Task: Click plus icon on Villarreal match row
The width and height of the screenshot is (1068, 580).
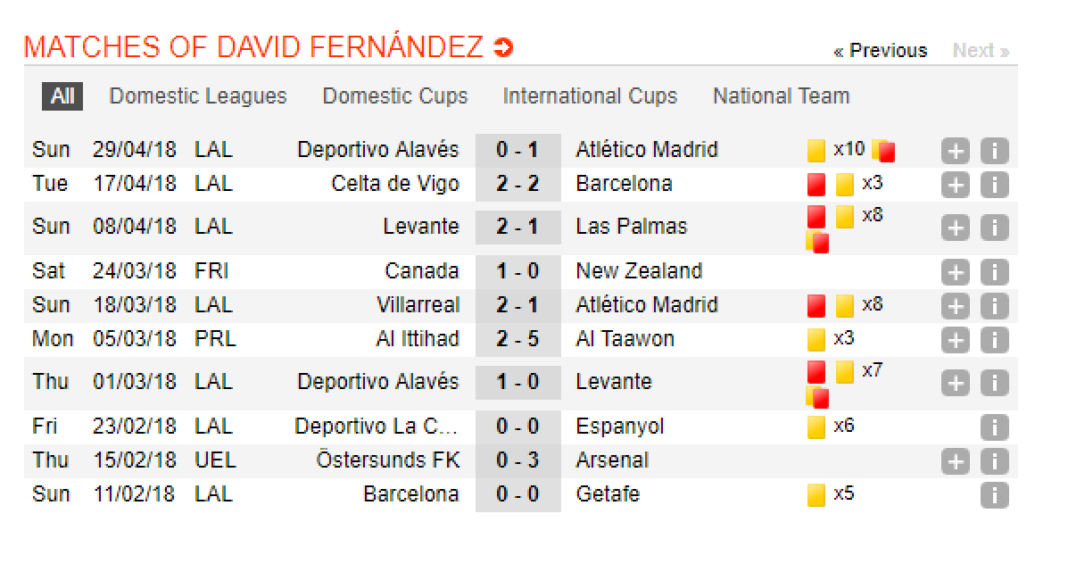Action: [x=956, y=306]
